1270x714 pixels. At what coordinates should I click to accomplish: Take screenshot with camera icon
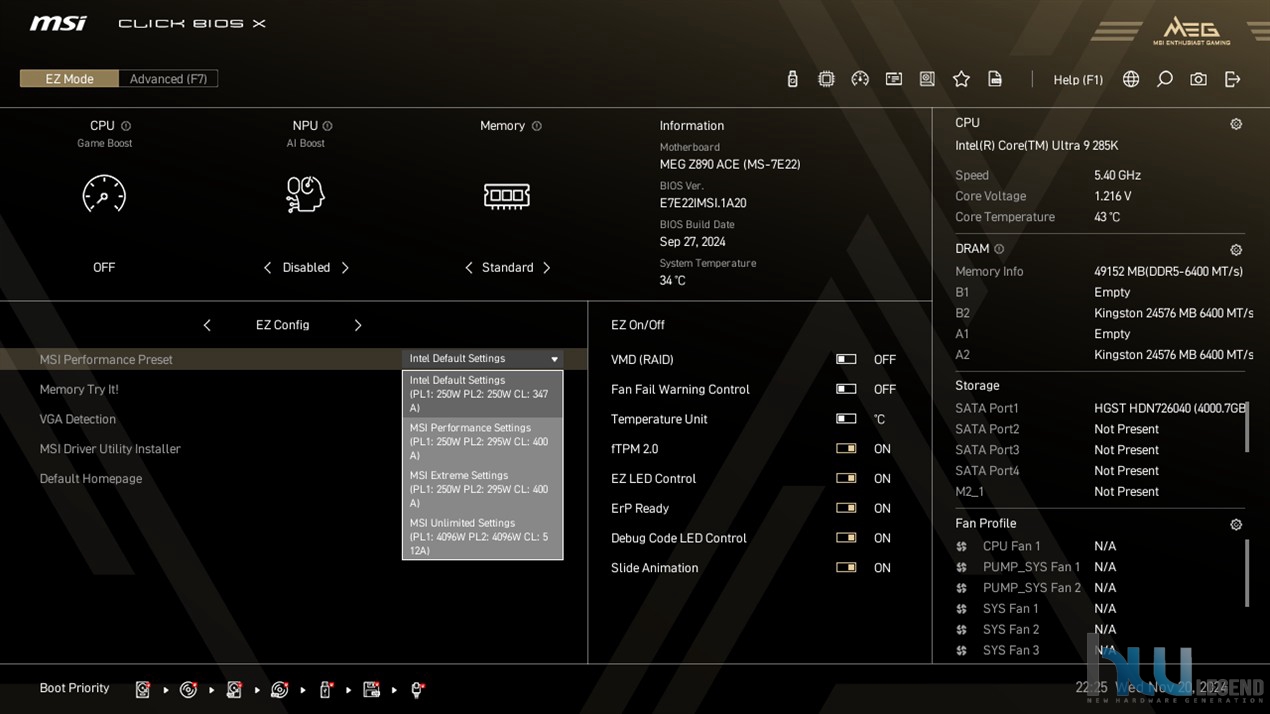tap(1198, 79)
